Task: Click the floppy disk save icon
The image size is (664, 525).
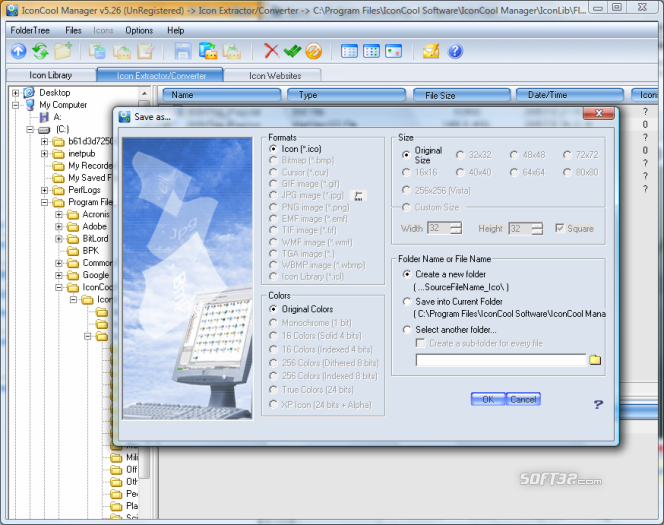Action: pyautogui.click(x=183, y=51)
